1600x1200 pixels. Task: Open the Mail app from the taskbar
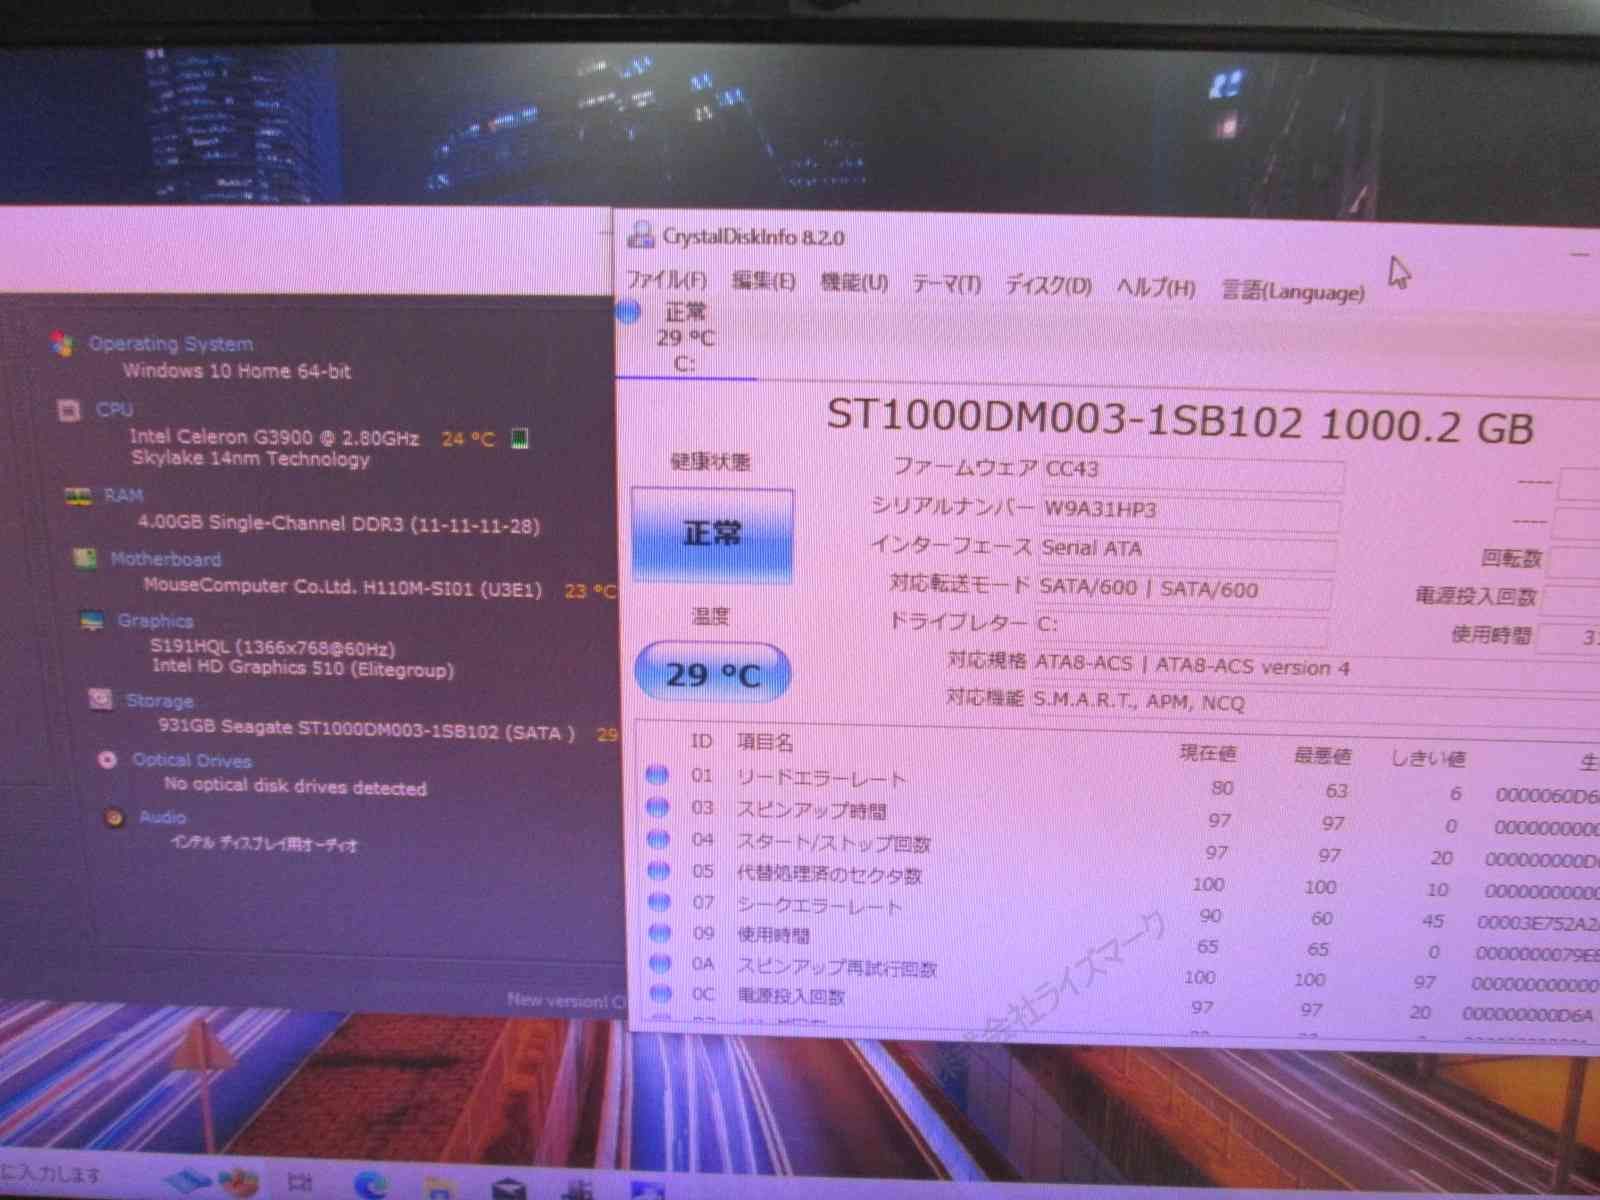[x=509, y=1189]
